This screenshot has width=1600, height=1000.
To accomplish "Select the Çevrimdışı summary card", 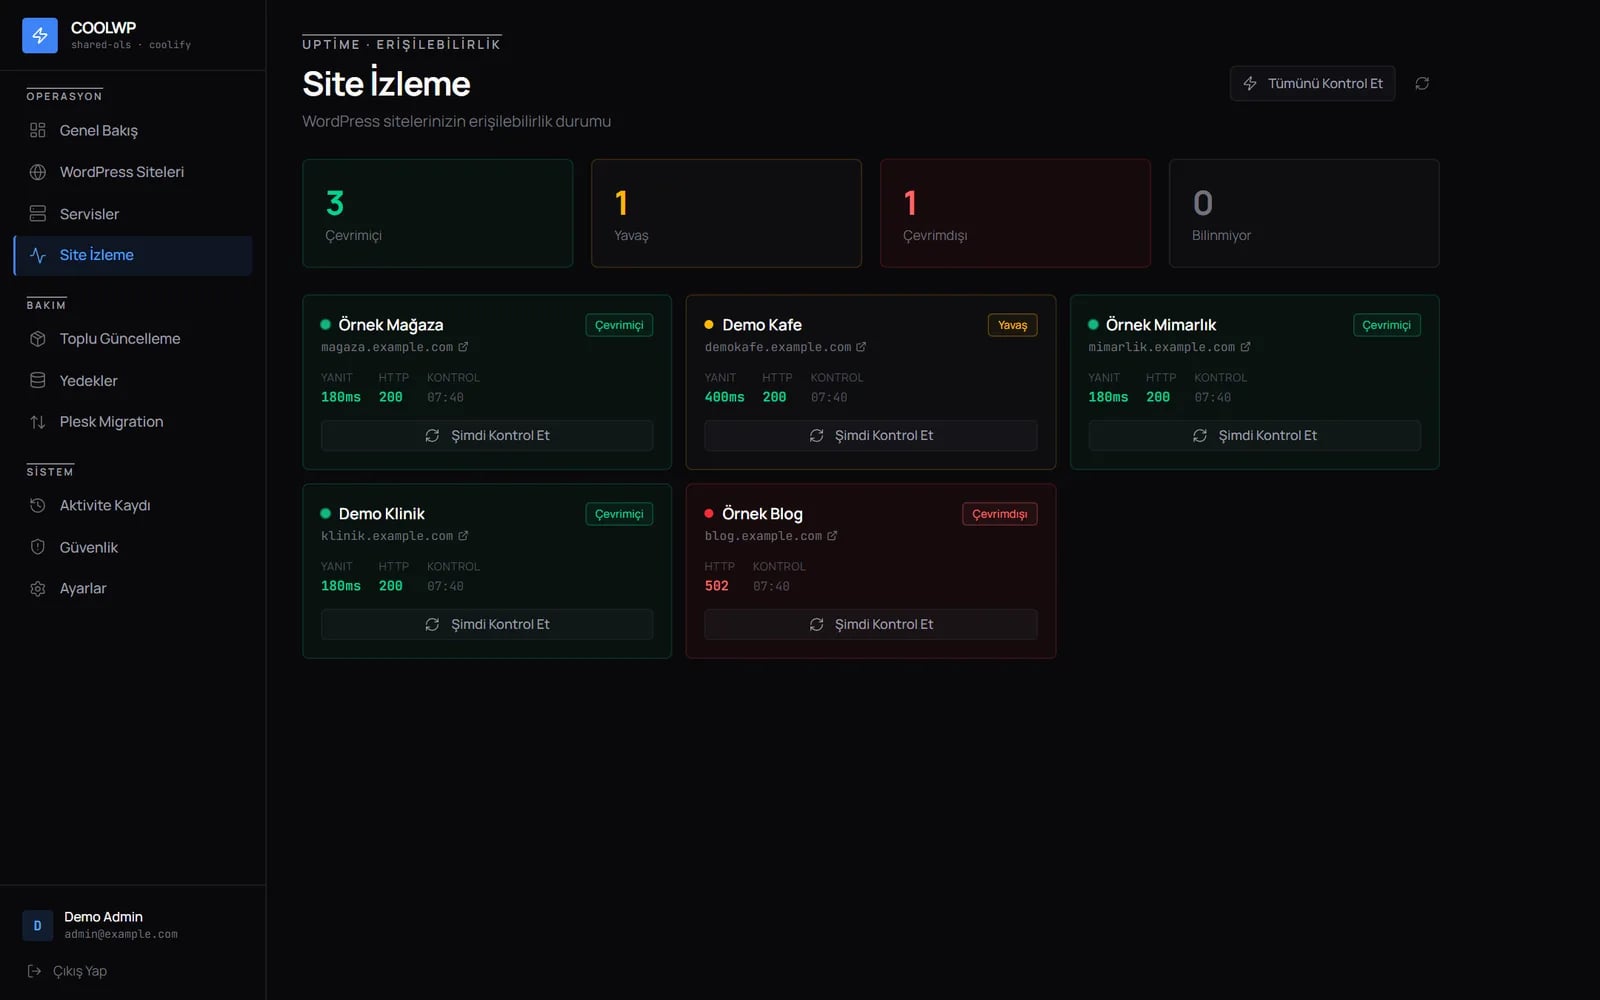I will click(x=1015, y=213).
